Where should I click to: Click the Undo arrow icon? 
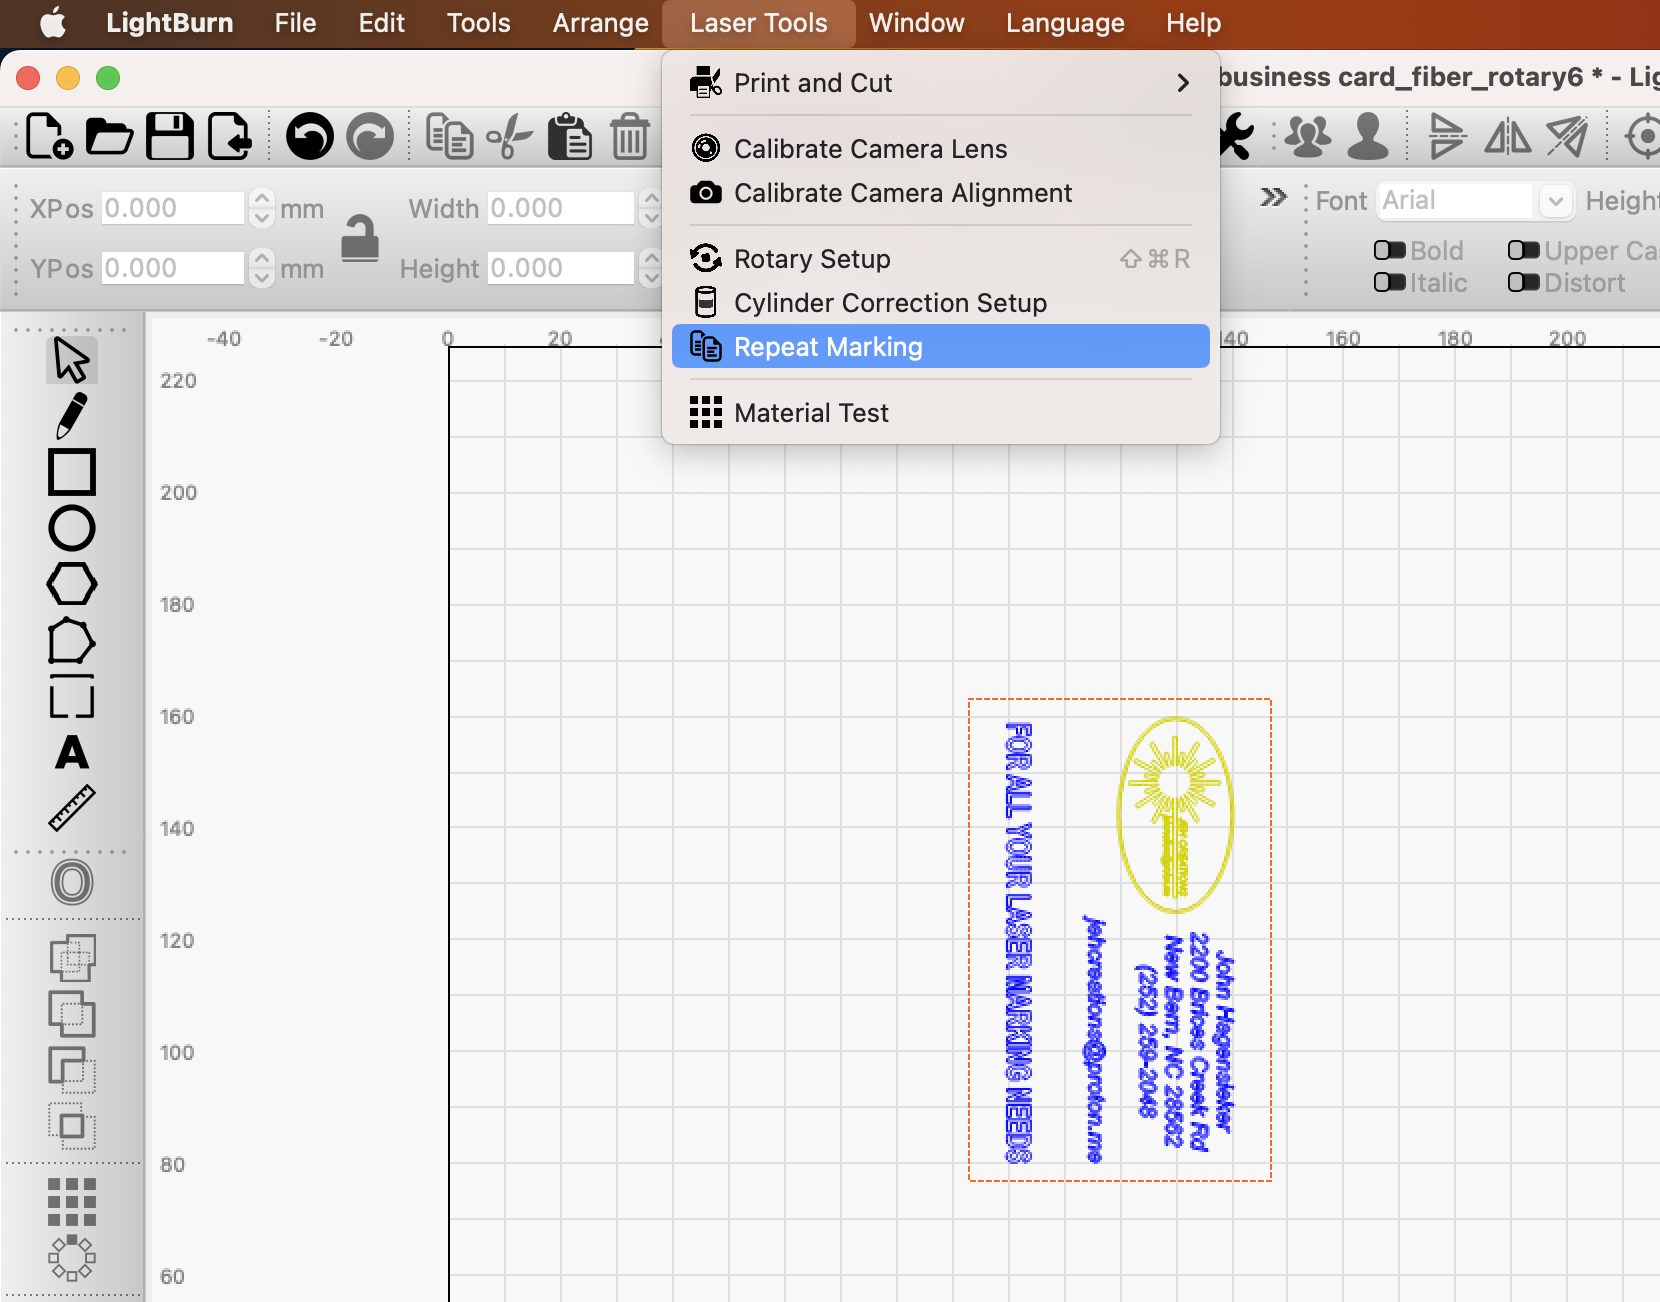click(x=309, y=136)
